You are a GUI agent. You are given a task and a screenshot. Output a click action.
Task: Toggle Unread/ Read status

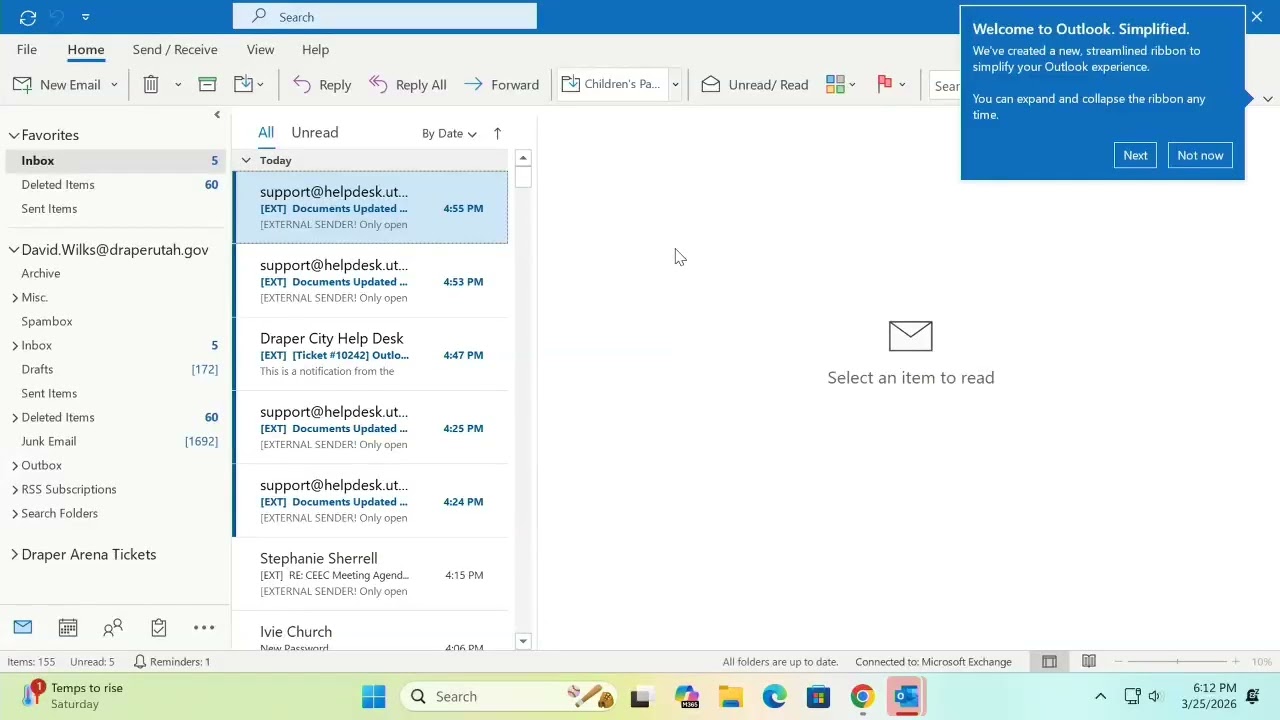tap(755, 85)
